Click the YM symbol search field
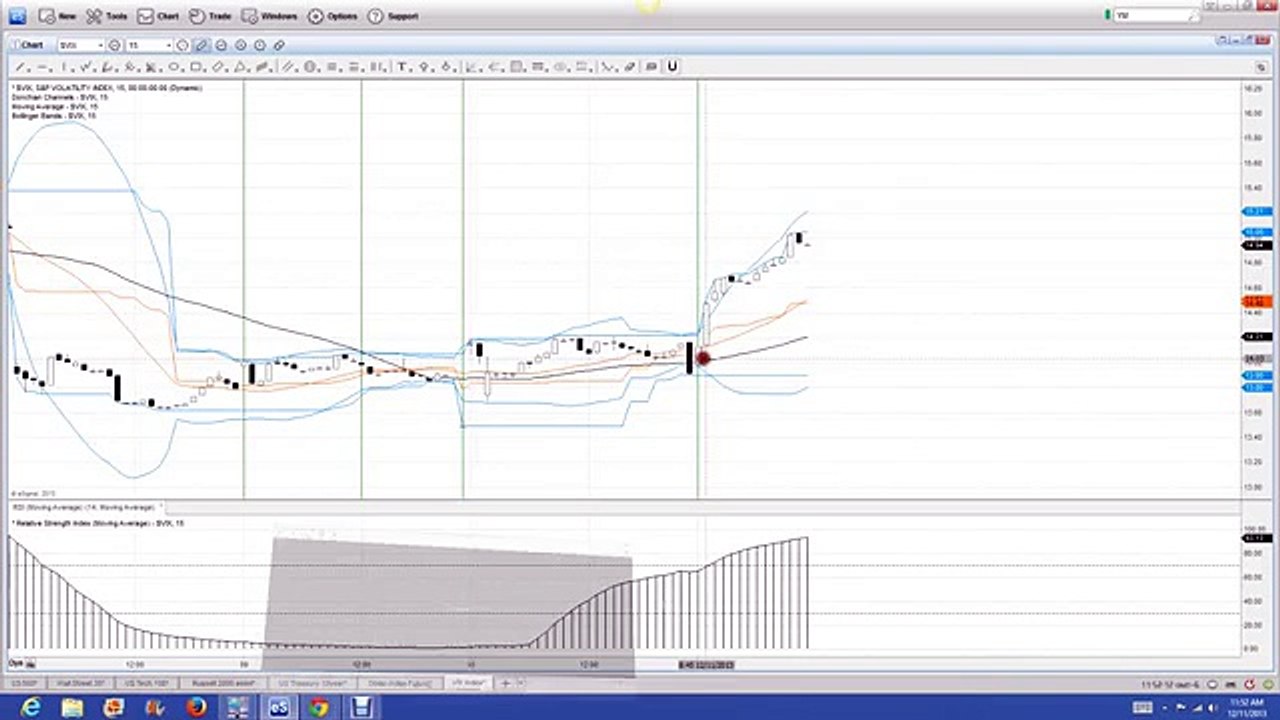The image size is (1280, 720). pos(1156,15)
